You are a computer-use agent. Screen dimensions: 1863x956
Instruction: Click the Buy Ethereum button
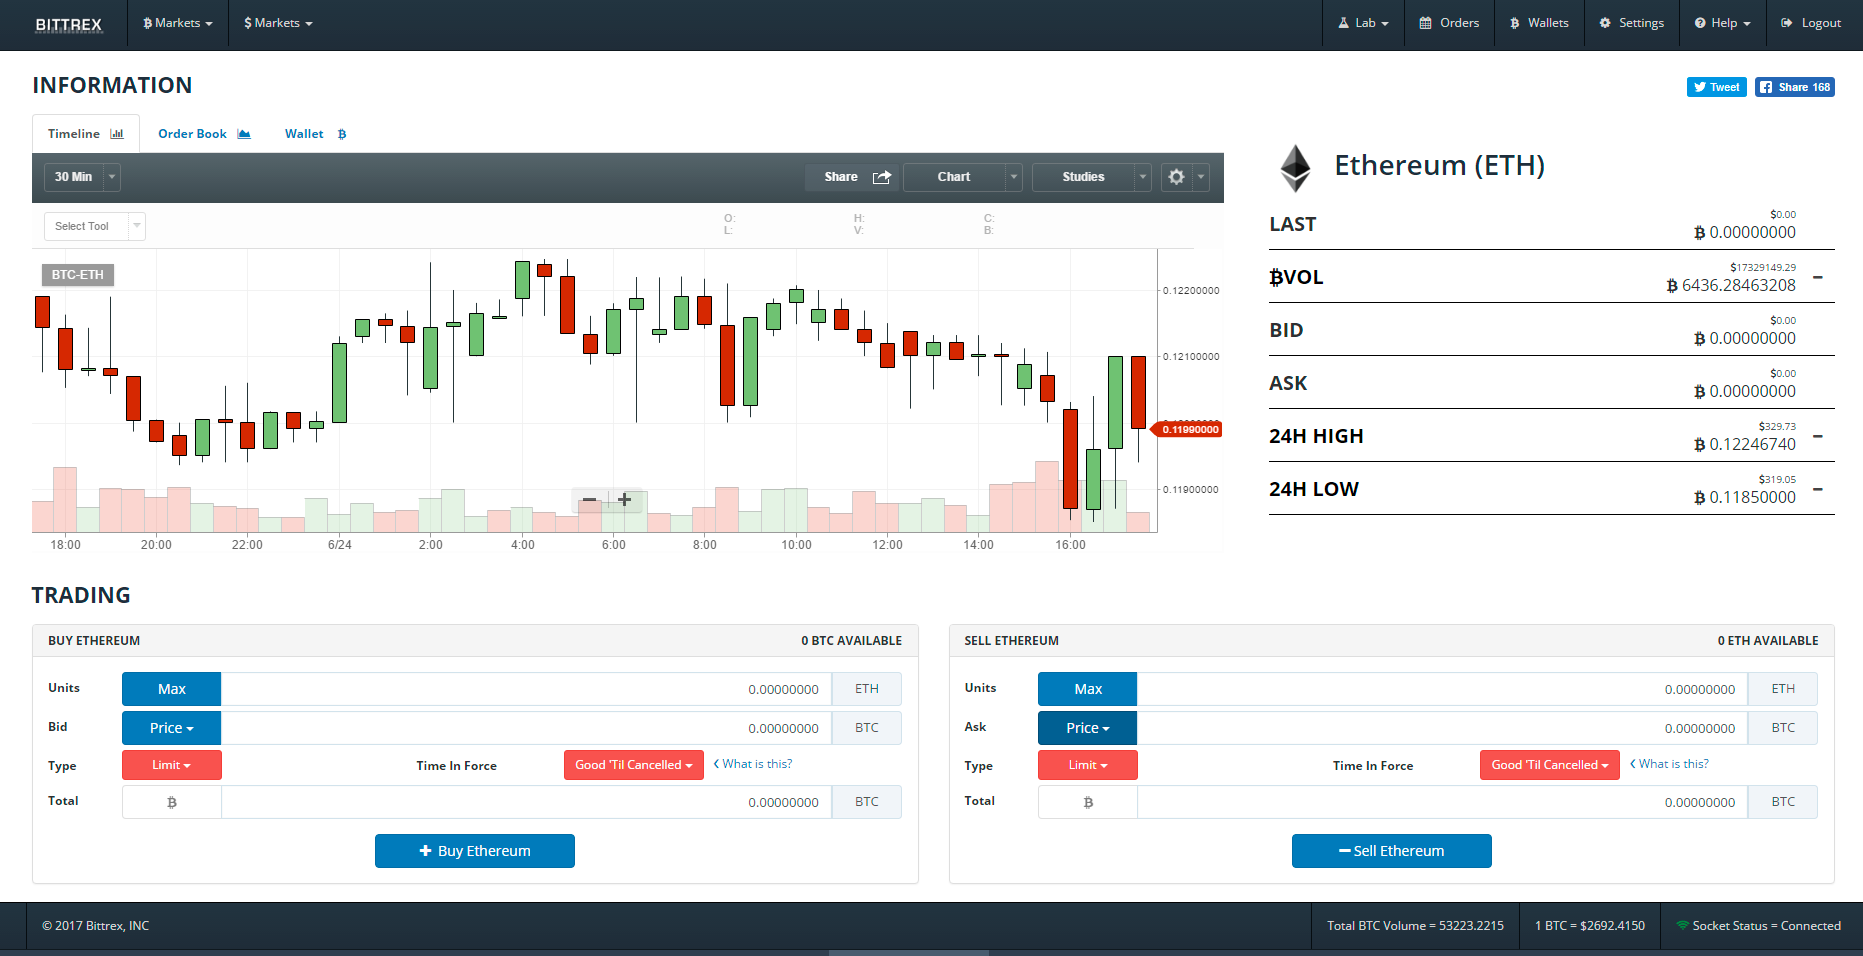[475, 851]
